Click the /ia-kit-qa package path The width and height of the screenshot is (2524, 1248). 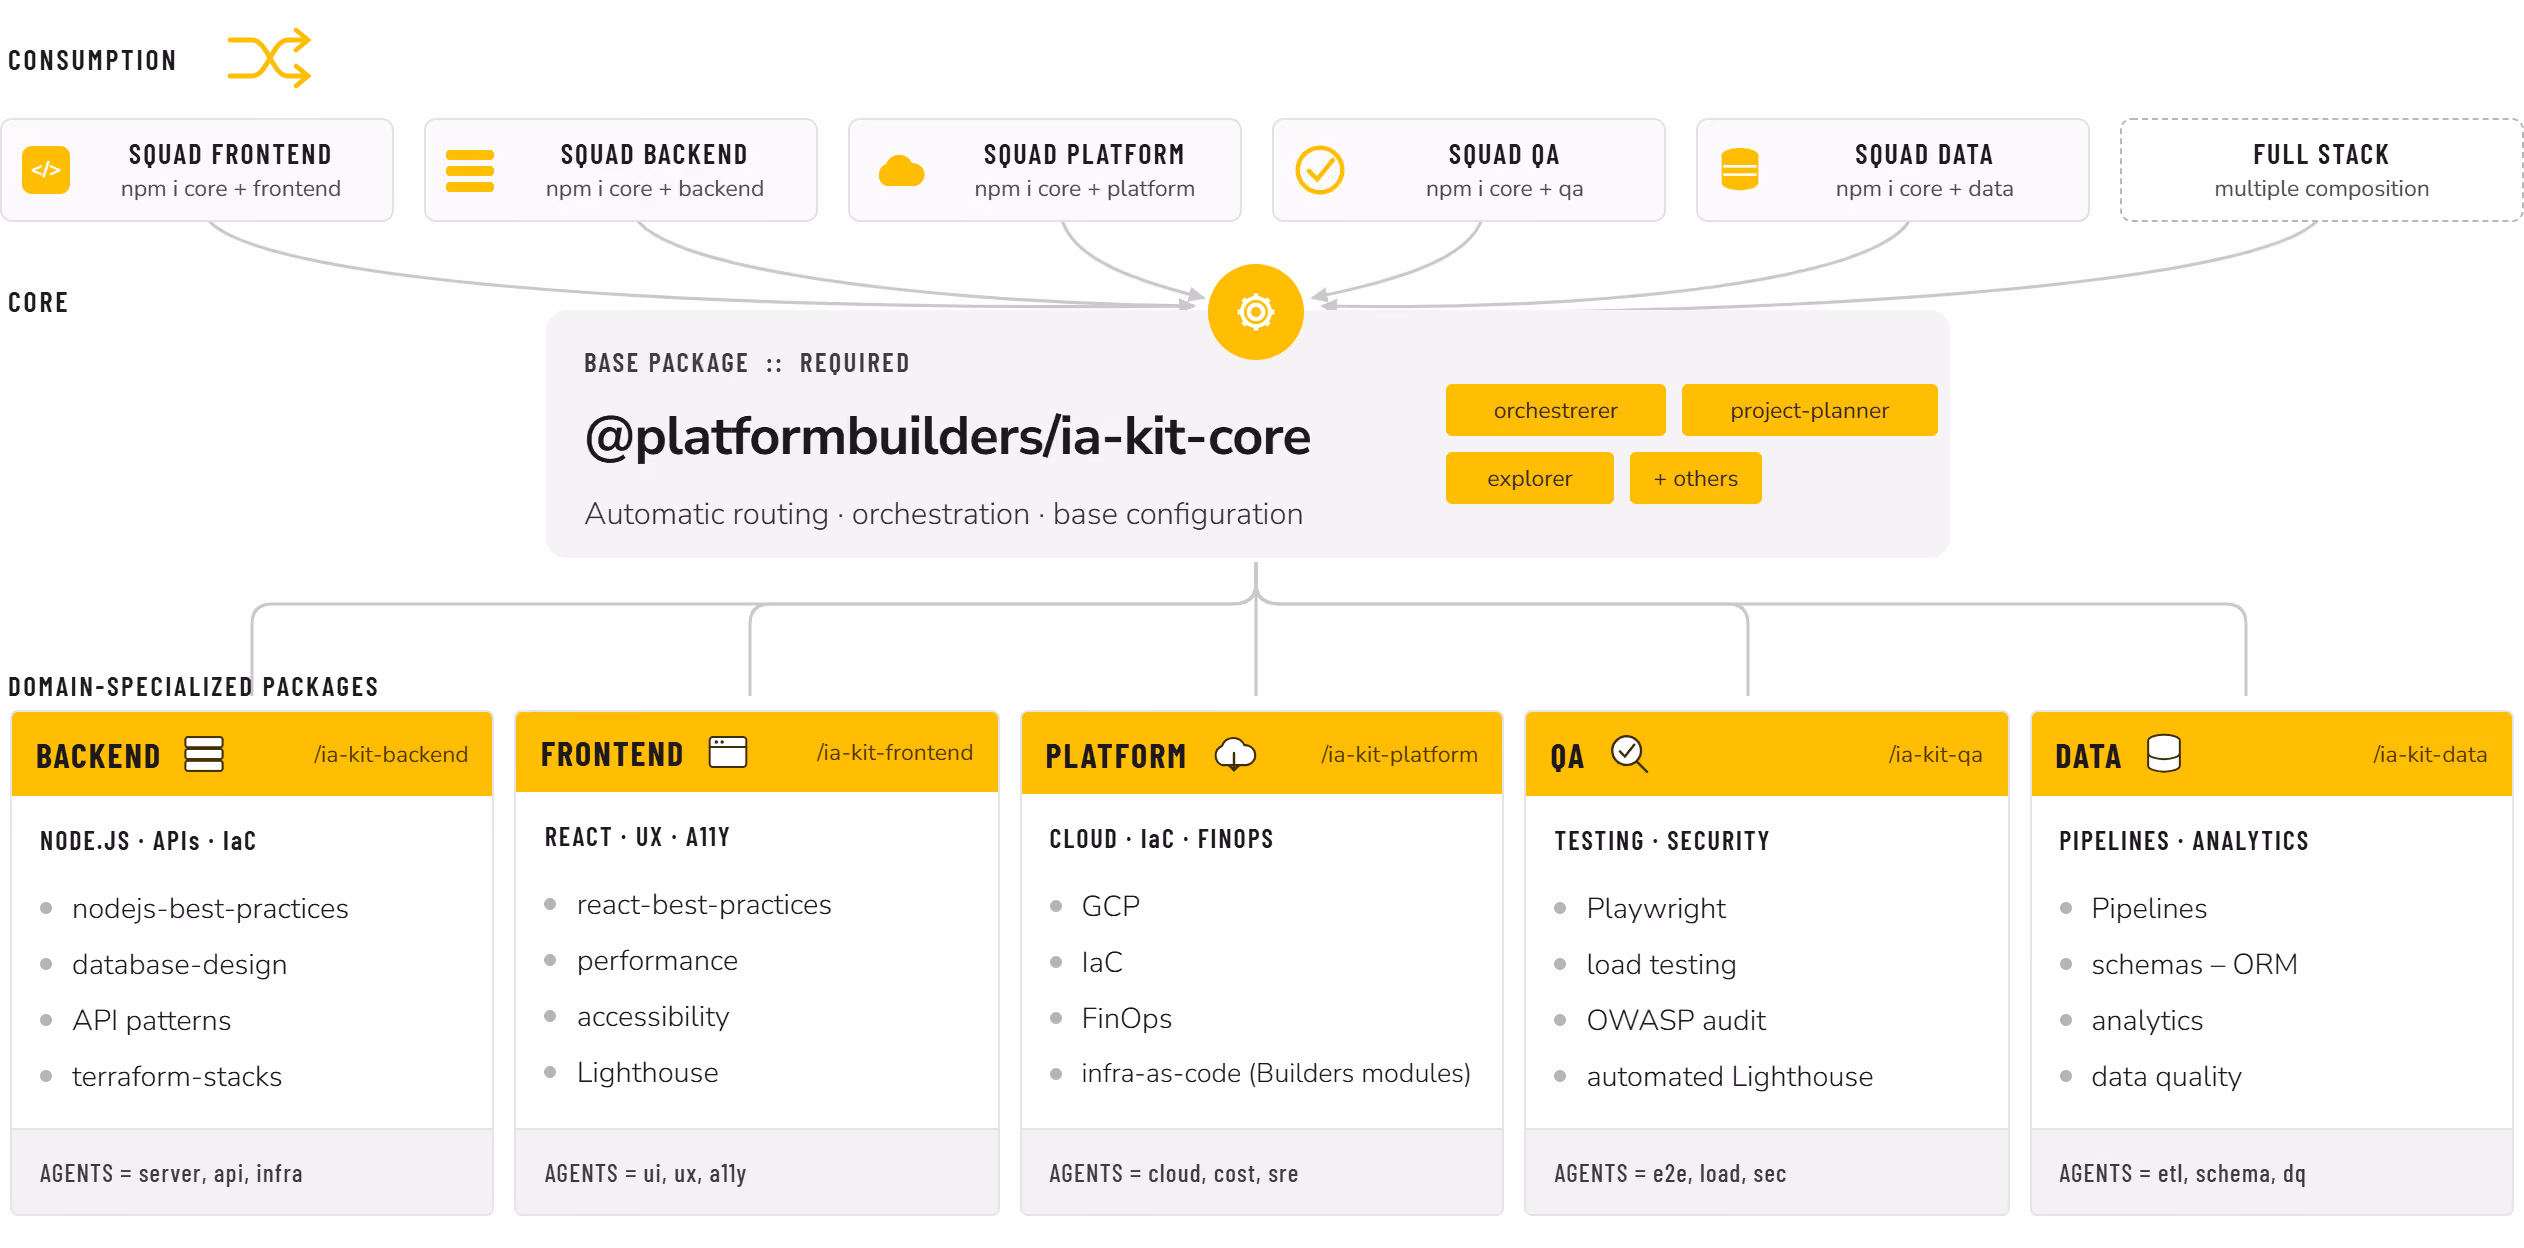click(x=1935, y=755)
